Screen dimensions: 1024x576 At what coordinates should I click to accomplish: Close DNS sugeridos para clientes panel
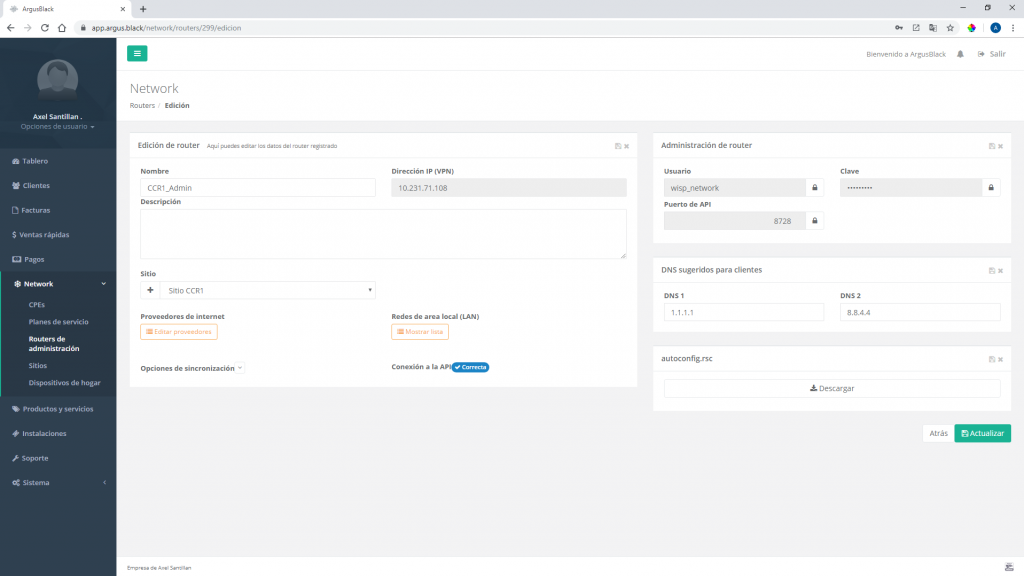(1000, 270)
